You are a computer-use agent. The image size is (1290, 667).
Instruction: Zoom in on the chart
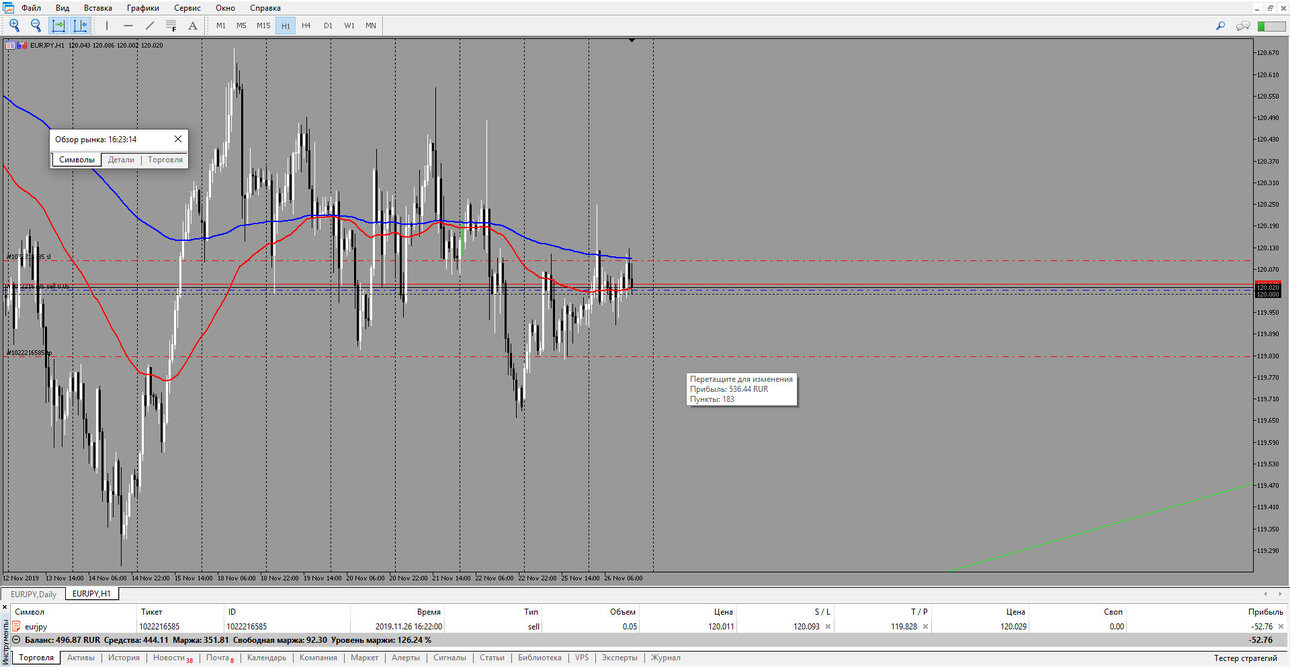click(x=15, y=25)
